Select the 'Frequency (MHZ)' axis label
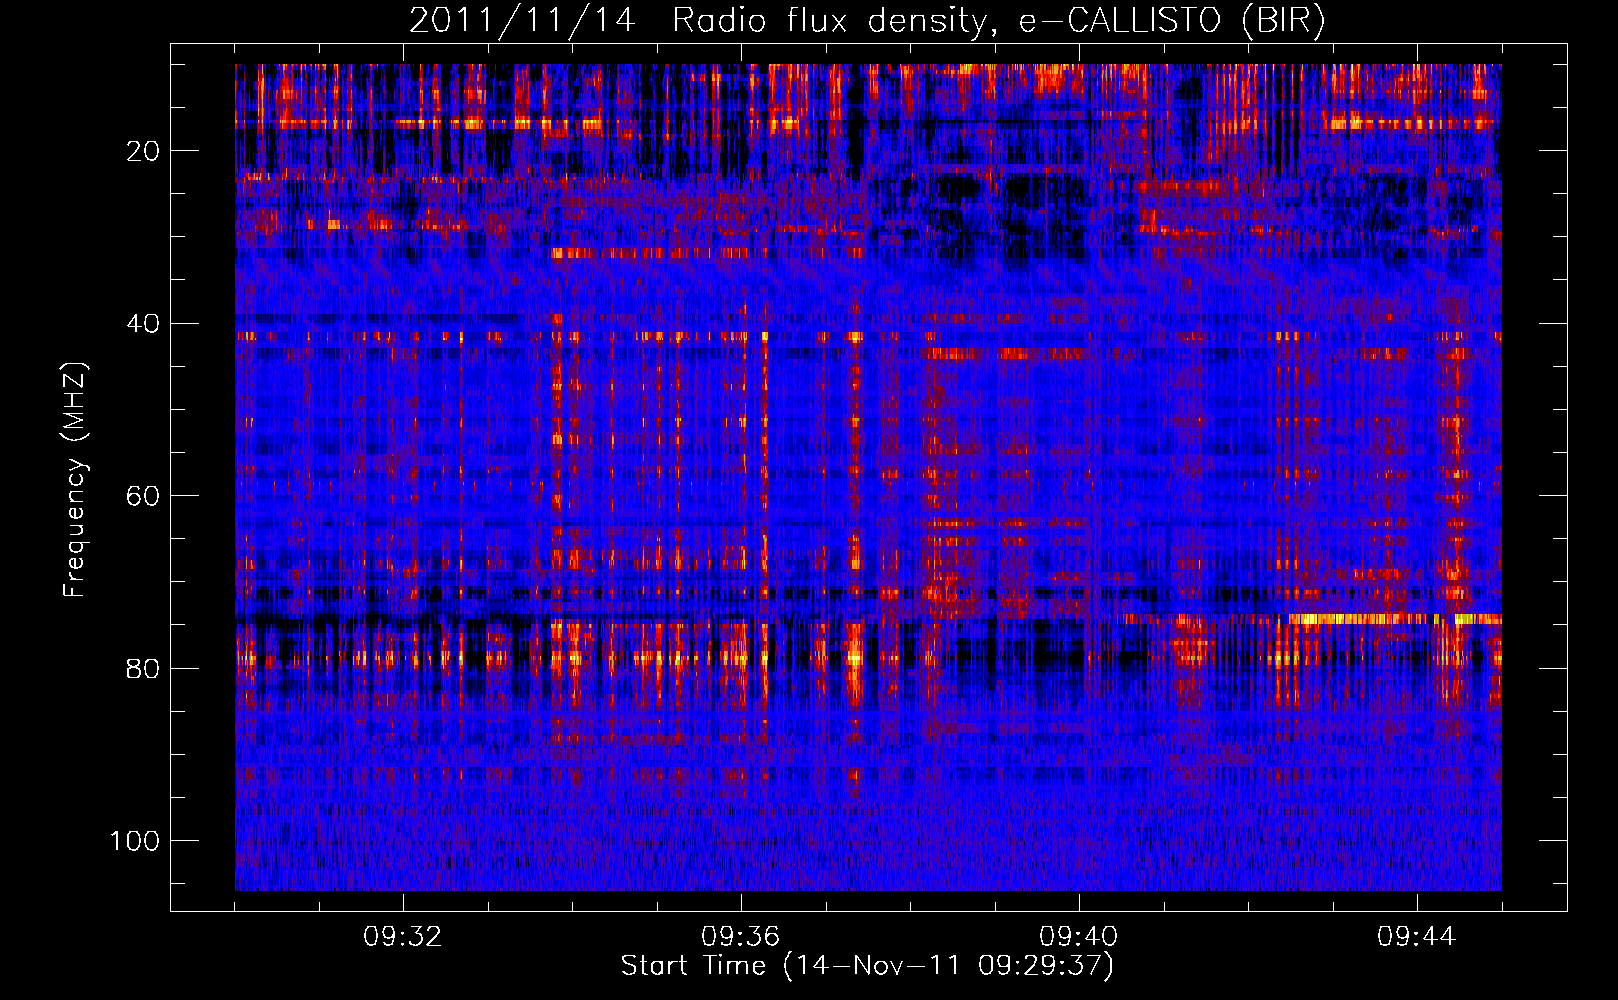This screenshot has height=1000, width=1618. click(x=75, y=480)
